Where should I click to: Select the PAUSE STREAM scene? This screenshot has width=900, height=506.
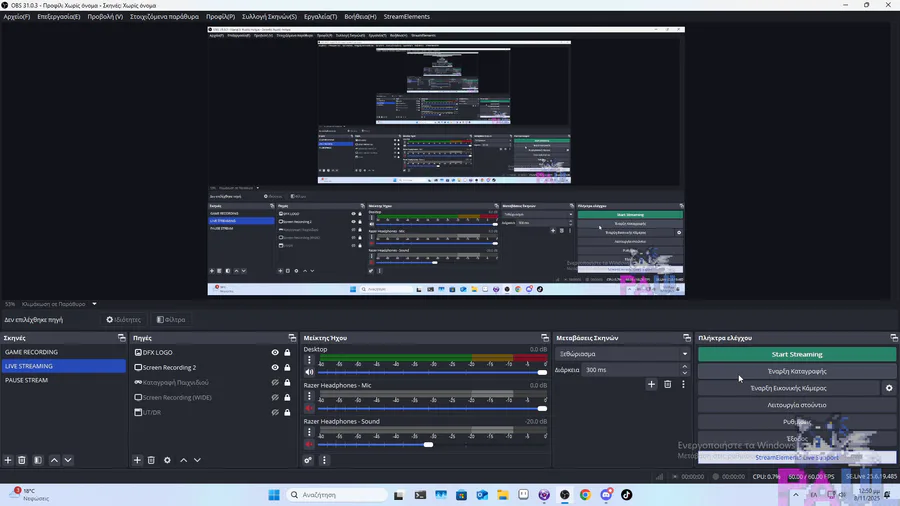(63, 380)
